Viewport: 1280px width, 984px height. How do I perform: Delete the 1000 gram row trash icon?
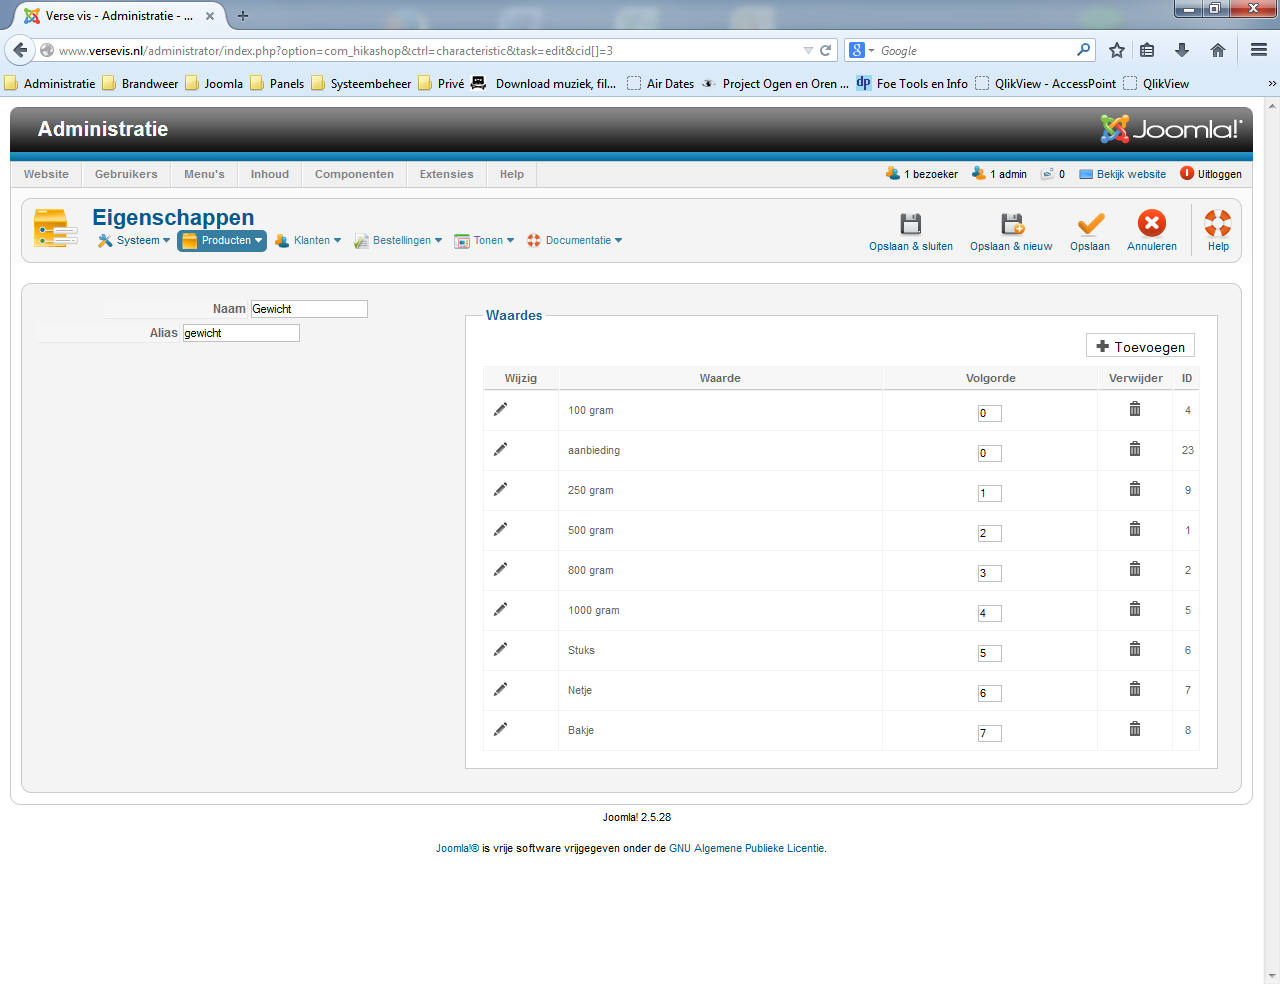1135,609
